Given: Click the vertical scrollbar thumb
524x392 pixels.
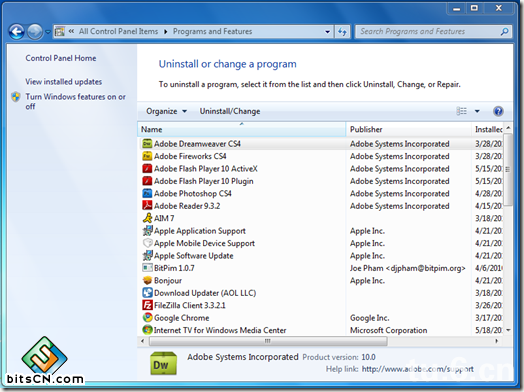Looking at the screenshot, I should click(x=508, y=169).
